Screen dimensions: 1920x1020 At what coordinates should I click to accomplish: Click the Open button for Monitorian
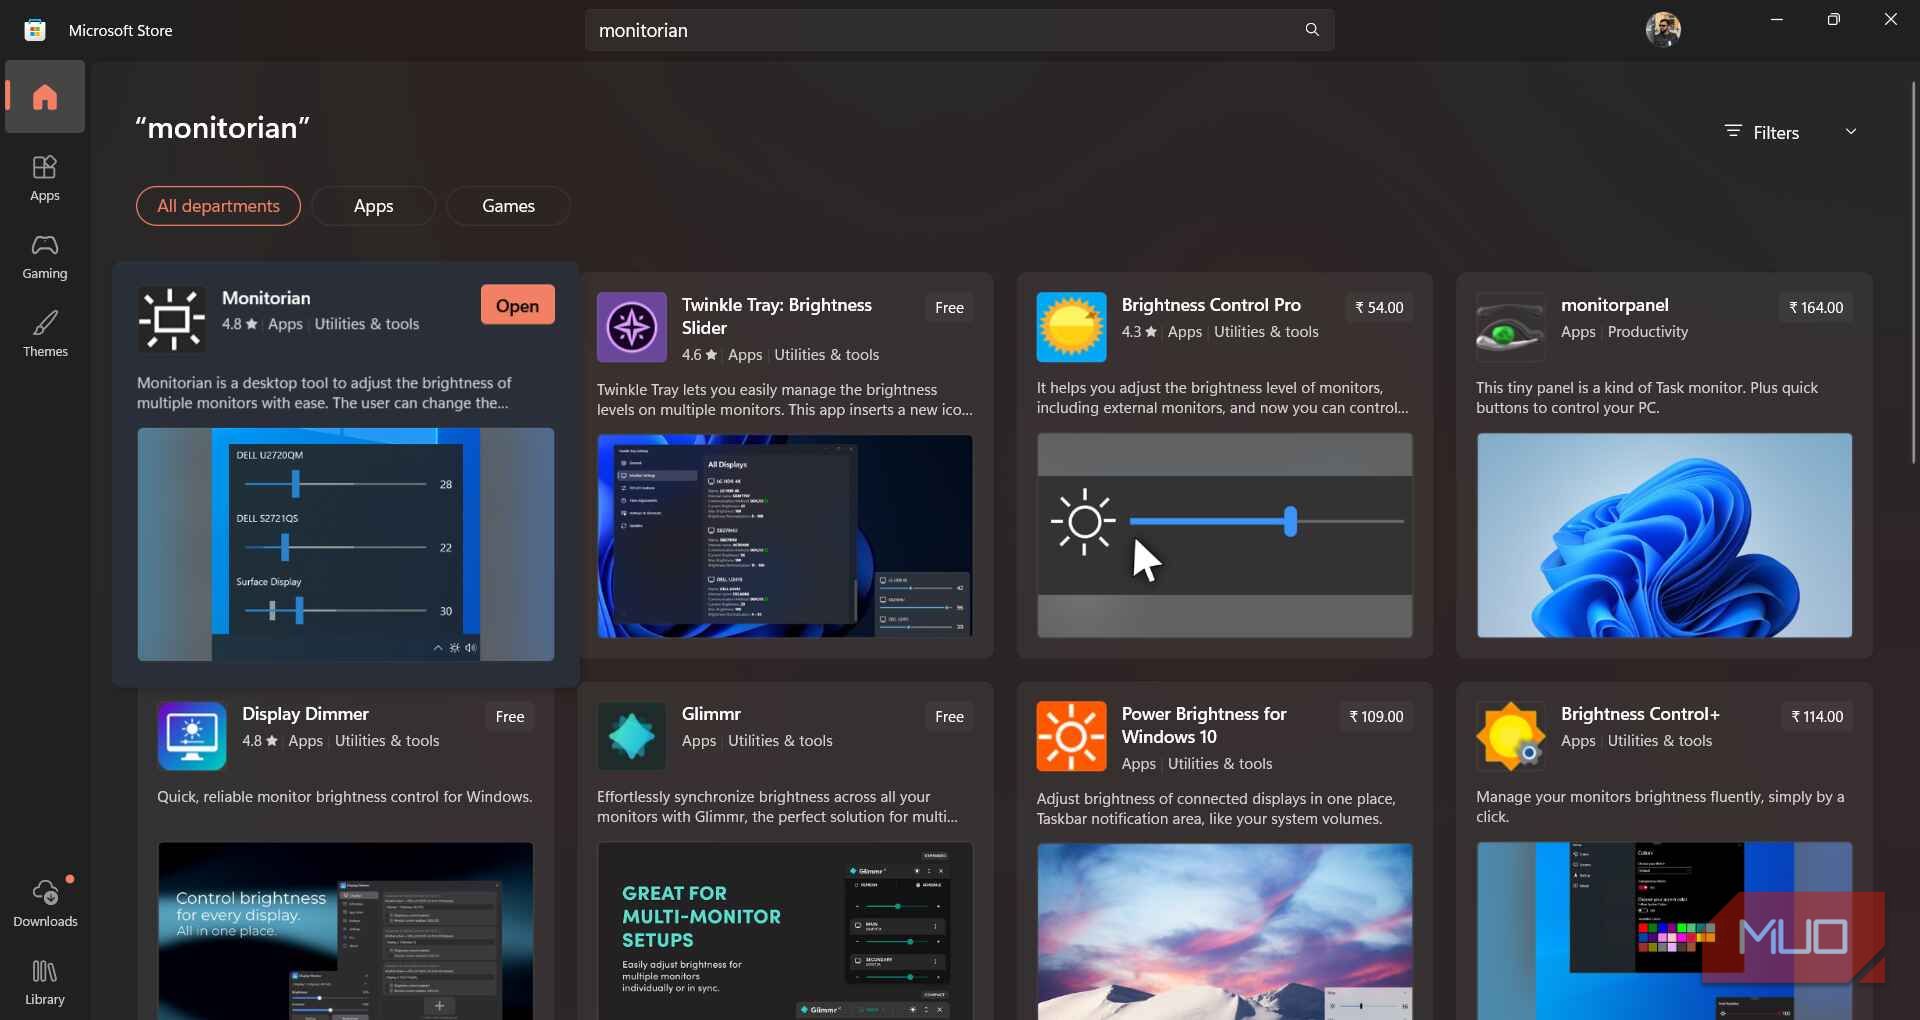517,305
